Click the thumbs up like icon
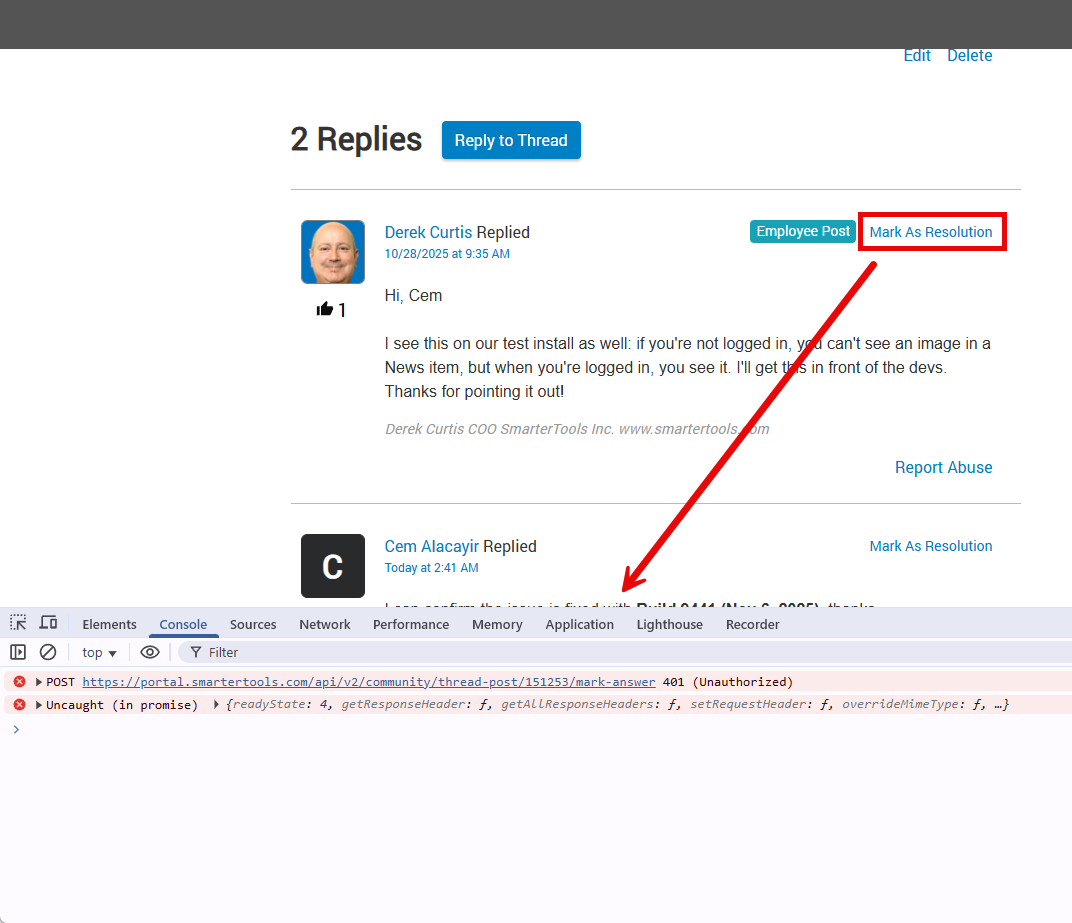1072x923 pixels. pyautogui.click(x=325, y=310)
